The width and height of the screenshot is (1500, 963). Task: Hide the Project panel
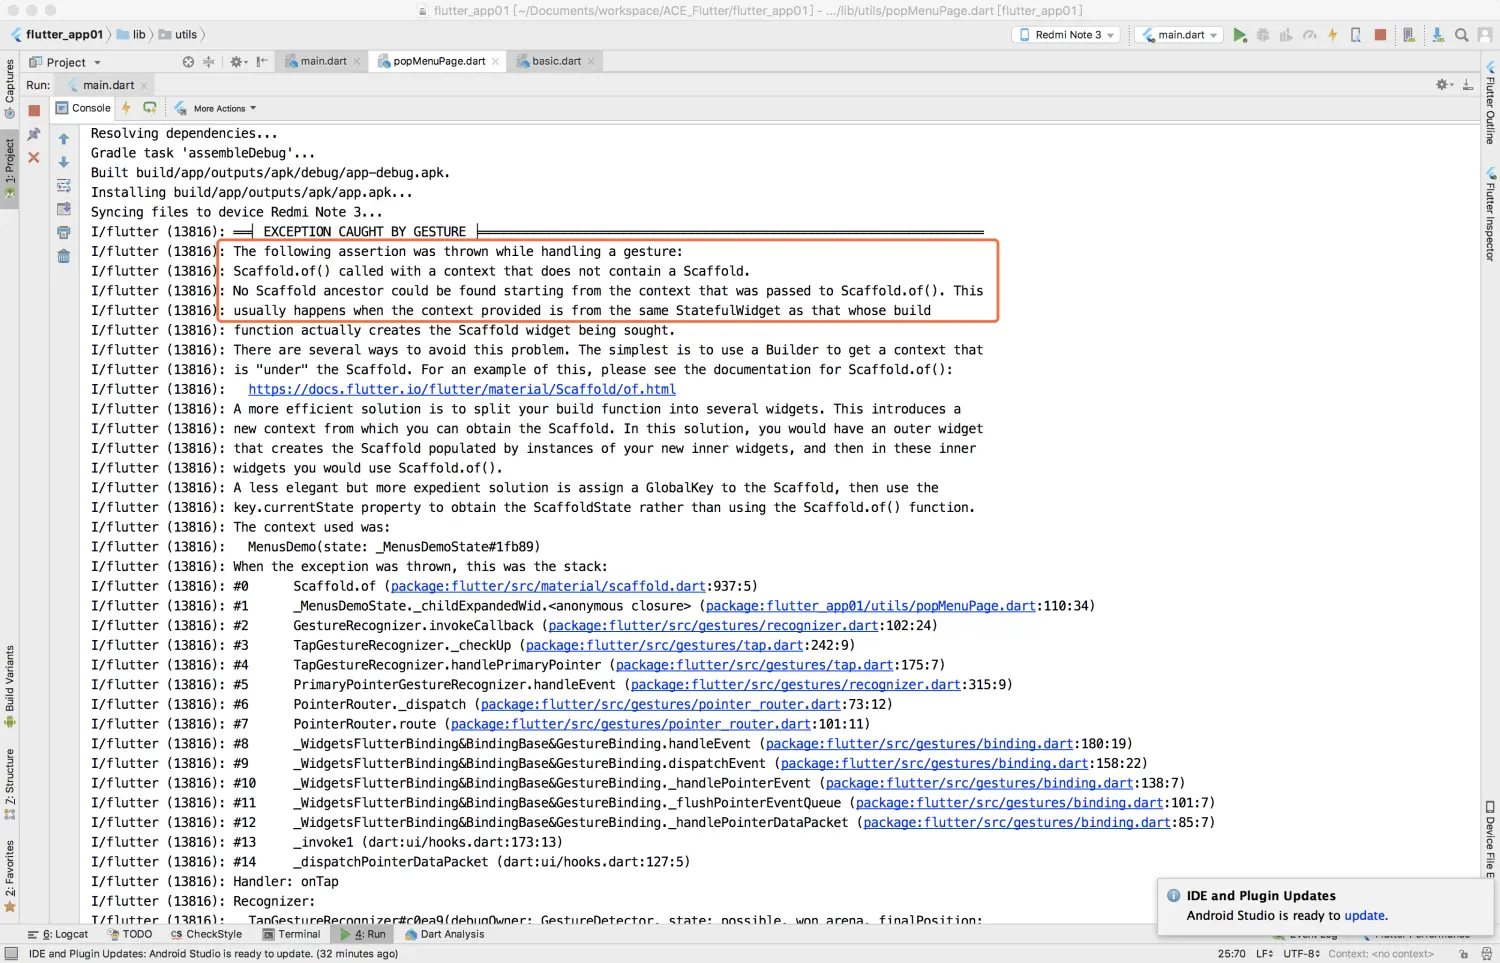click(x=262, y=62)
